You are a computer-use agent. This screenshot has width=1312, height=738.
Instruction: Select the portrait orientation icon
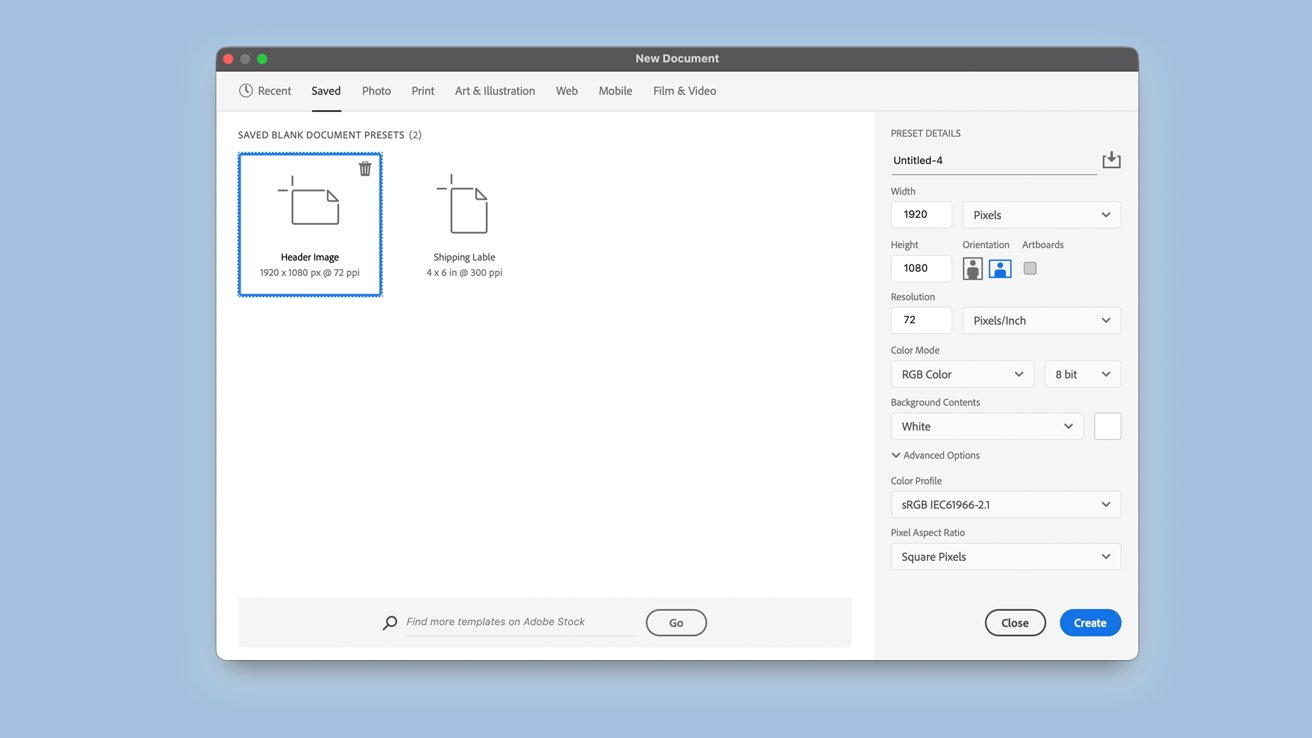tap(972, 268)
